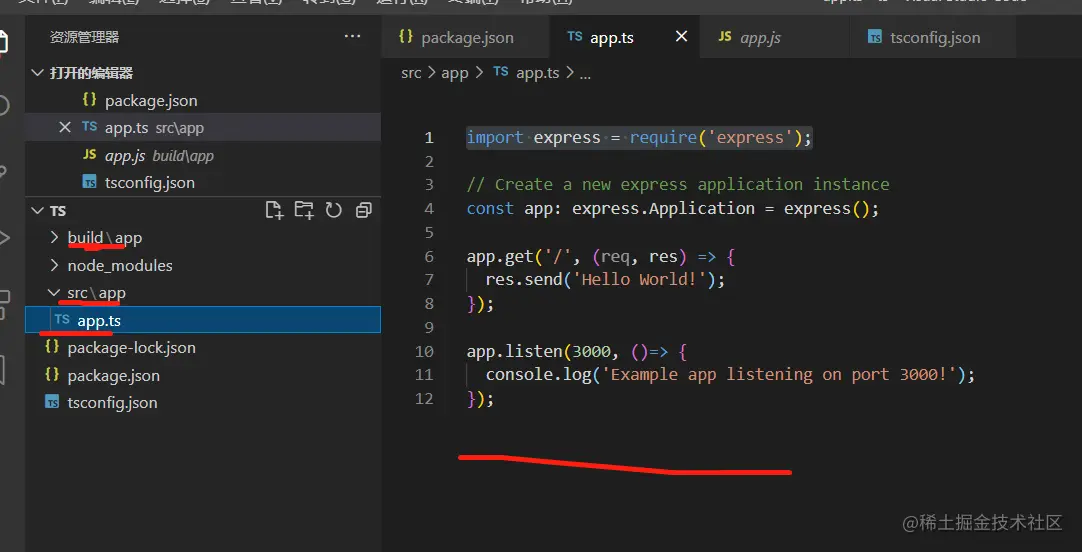
Task: Click app.listen on line 10
Action: click(x=515, y=352)
